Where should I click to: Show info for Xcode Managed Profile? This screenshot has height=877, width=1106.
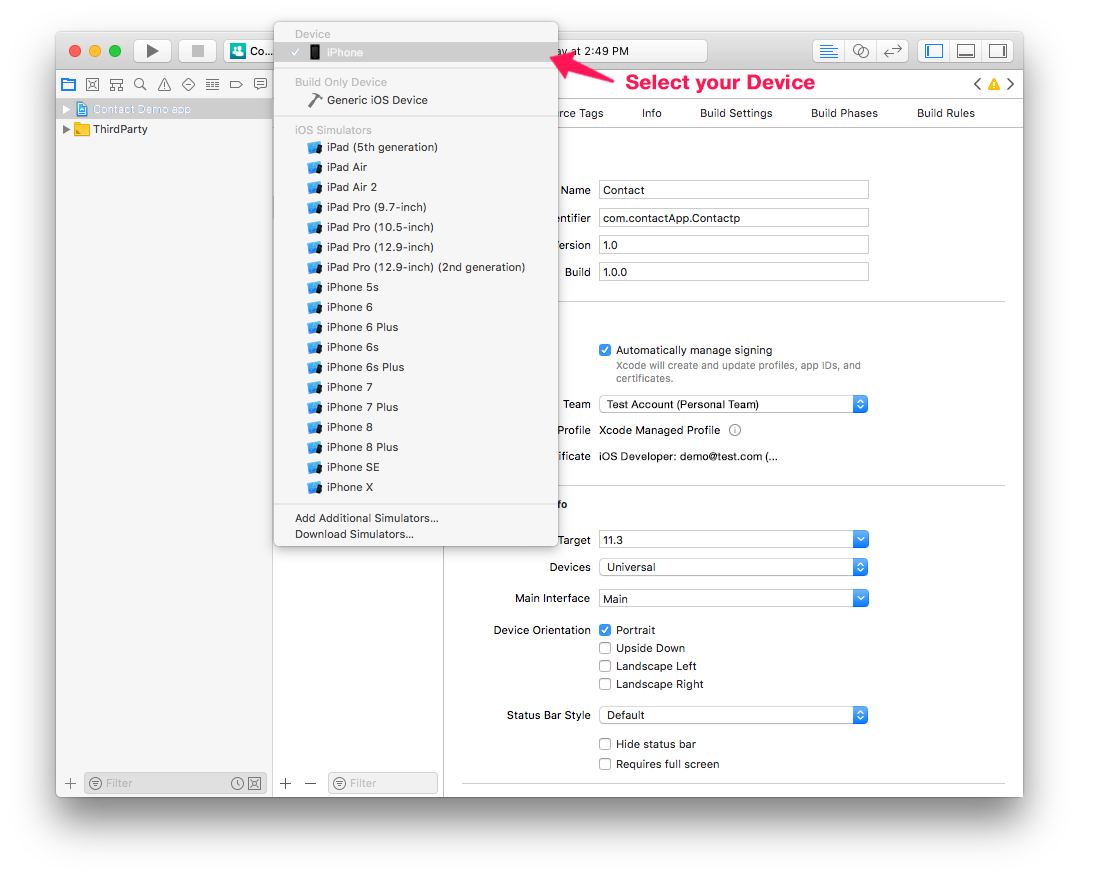734,430
